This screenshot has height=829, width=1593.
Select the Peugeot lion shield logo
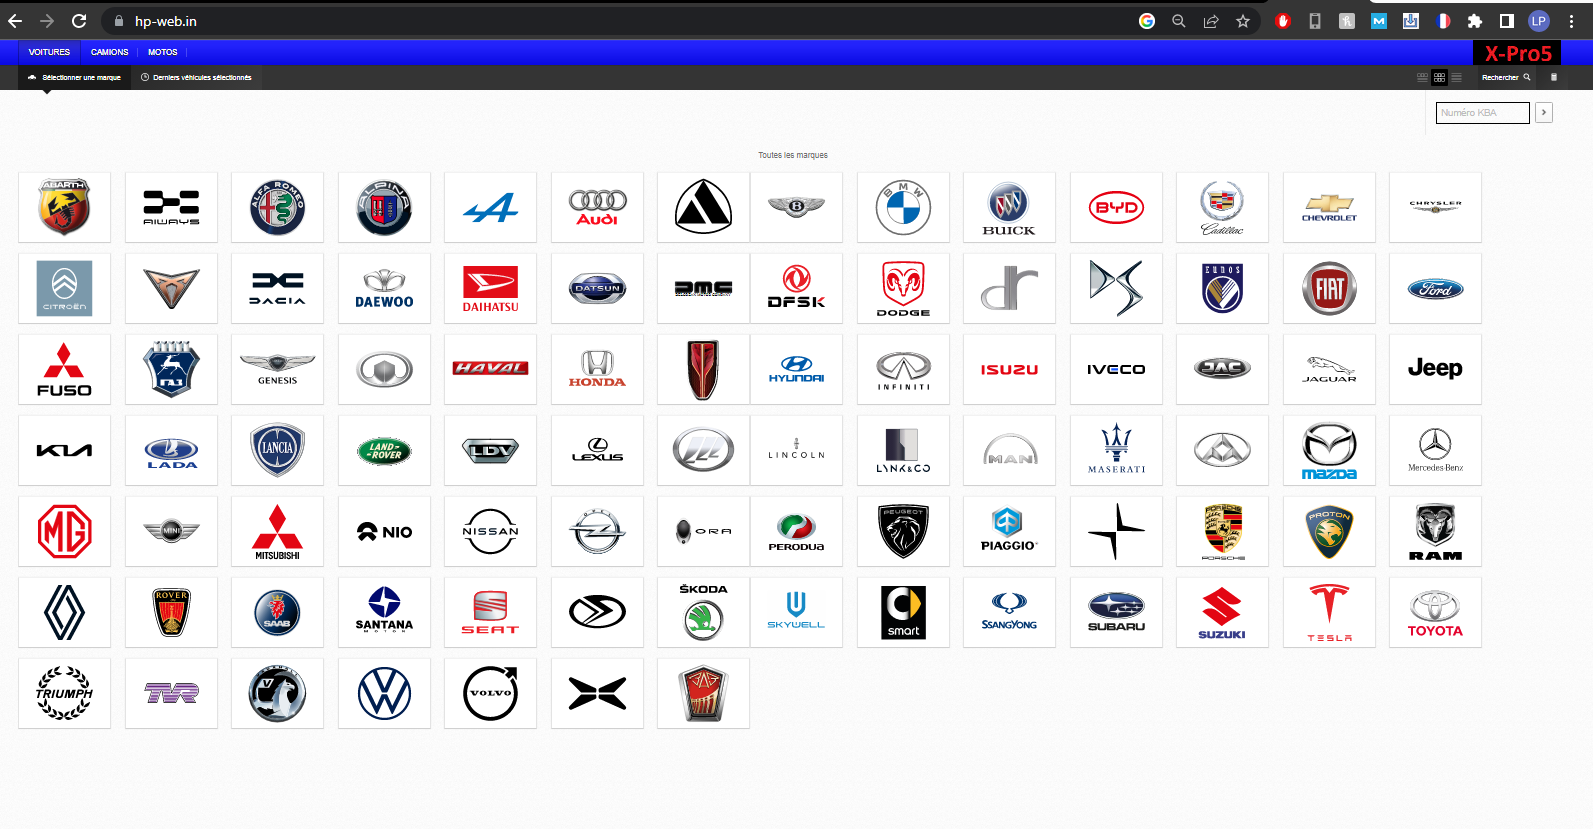point(903,531)
